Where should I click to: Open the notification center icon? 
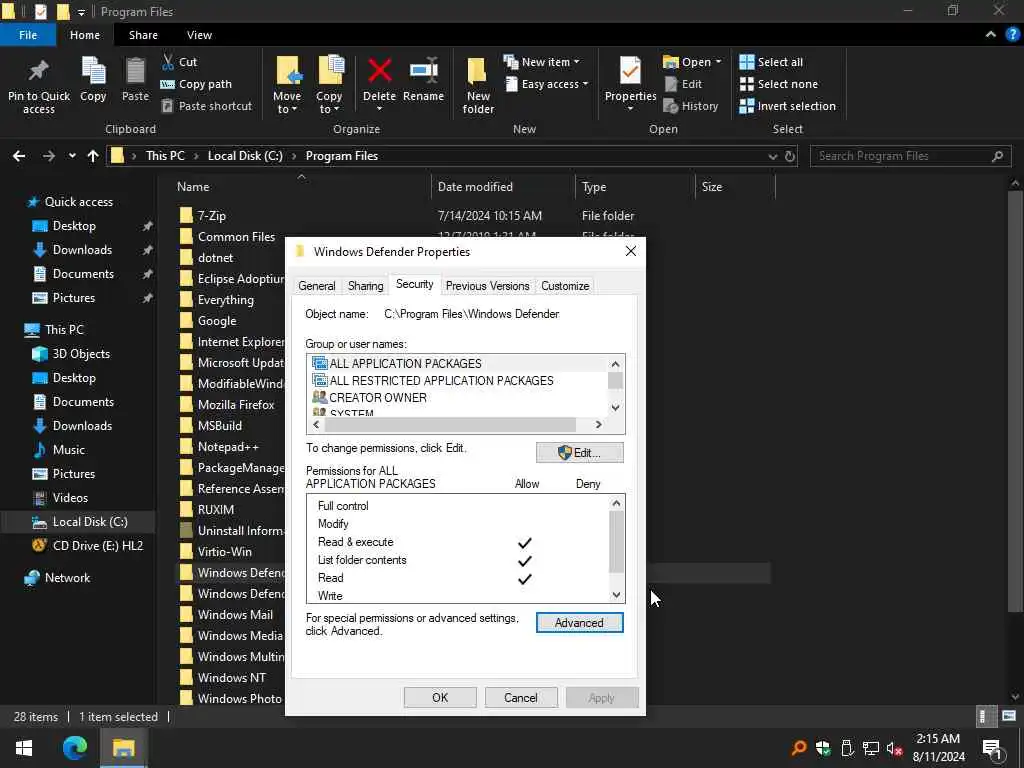coord(992,748)
